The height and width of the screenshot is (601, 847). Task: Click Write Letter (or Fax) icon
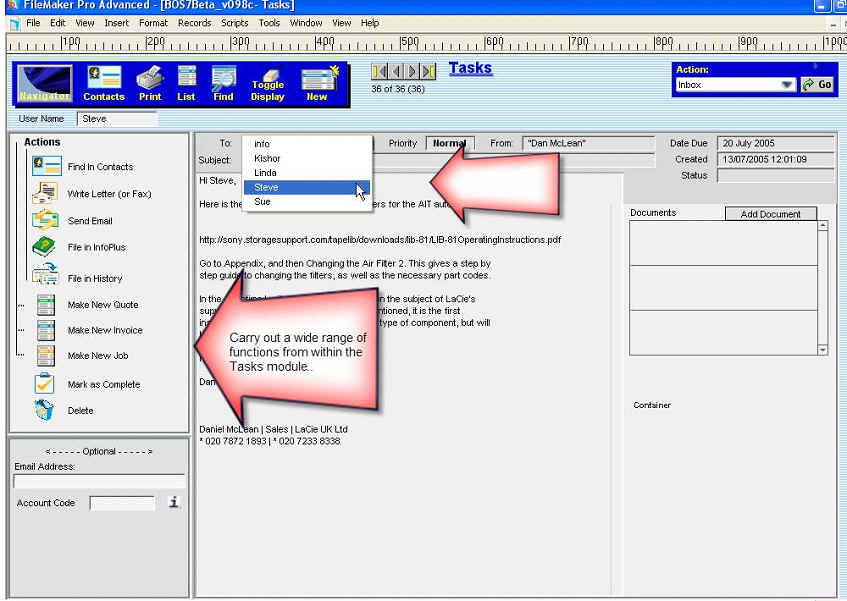(x=45, y=193)
